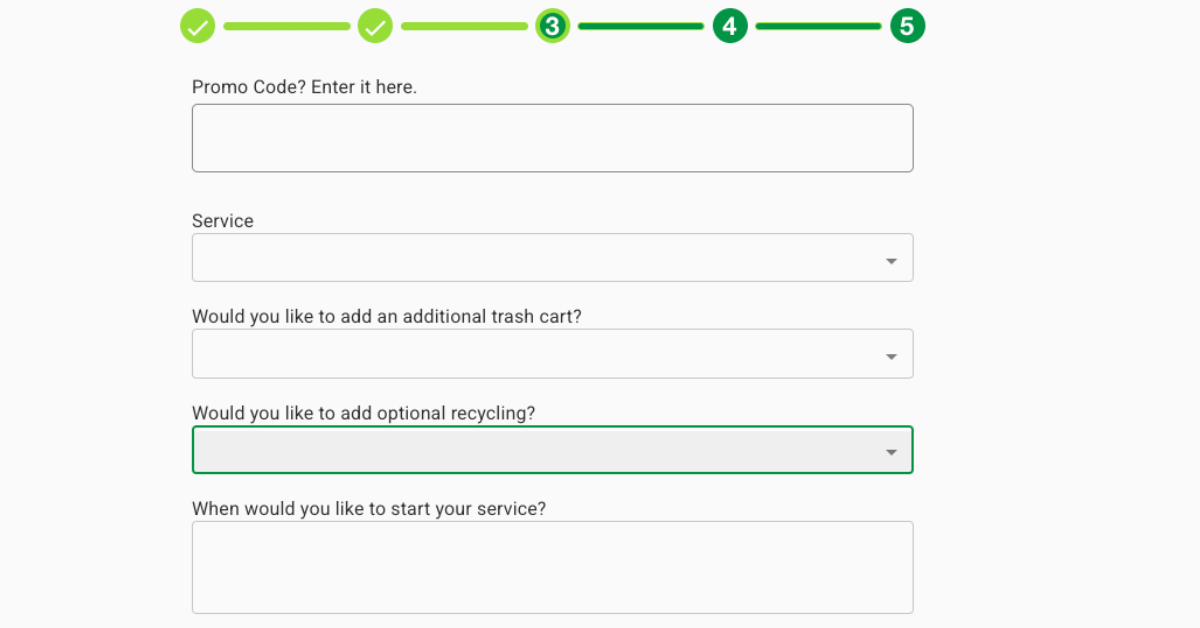The image size is (1200, 628).
Task: Click the recycling dropdown arrow
Action: point(891,450)
